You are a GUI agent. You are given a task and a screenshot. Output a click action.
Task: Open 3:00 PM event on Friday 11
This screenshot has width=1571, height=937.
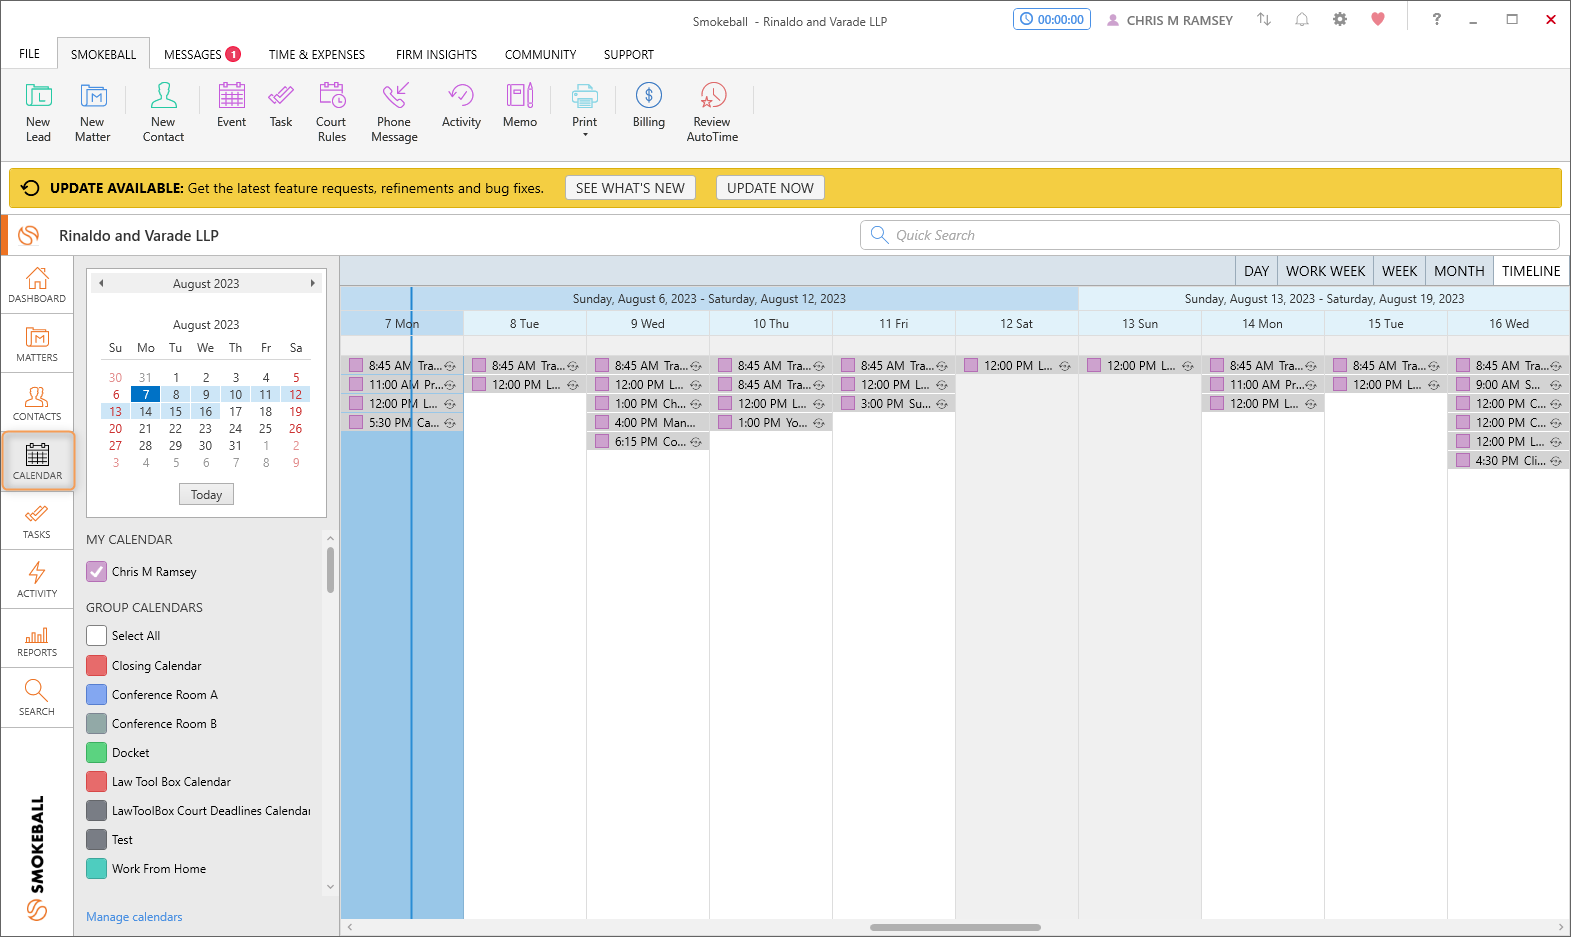pos(894,404)
